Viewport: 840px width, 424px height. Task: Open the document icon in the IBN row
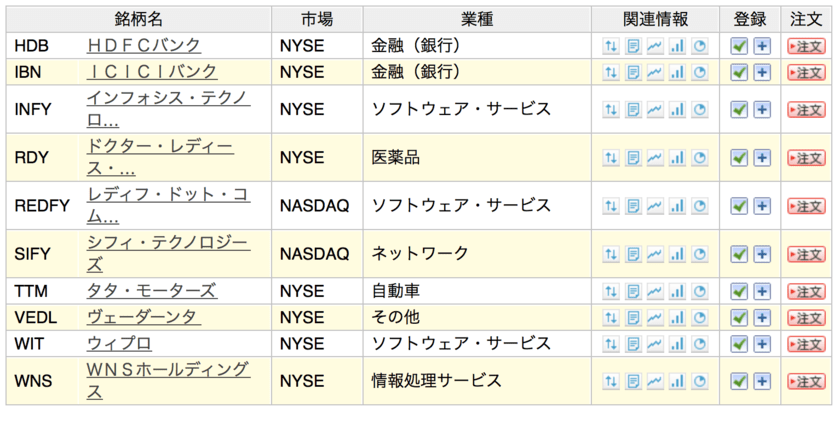632,72
